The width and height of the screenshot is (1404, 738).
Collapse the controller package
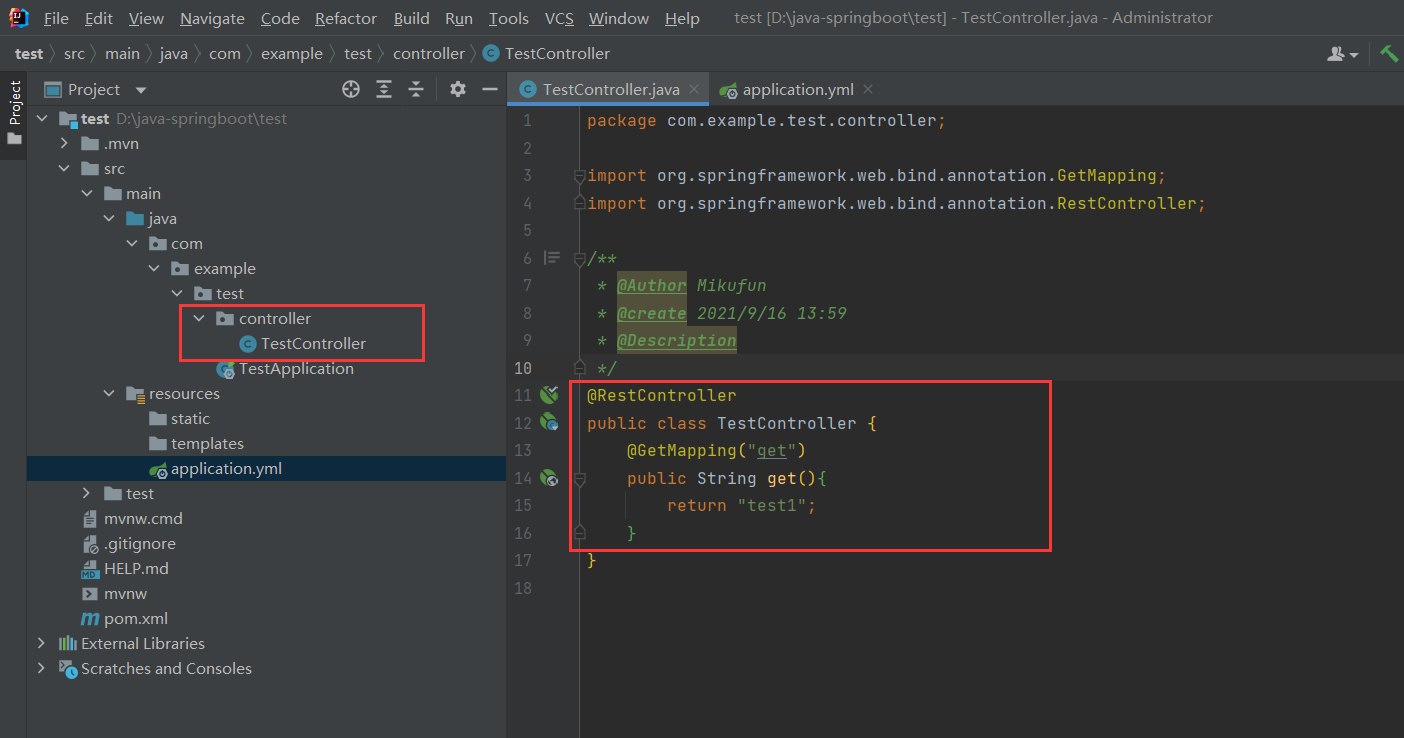tap(198, 318)
